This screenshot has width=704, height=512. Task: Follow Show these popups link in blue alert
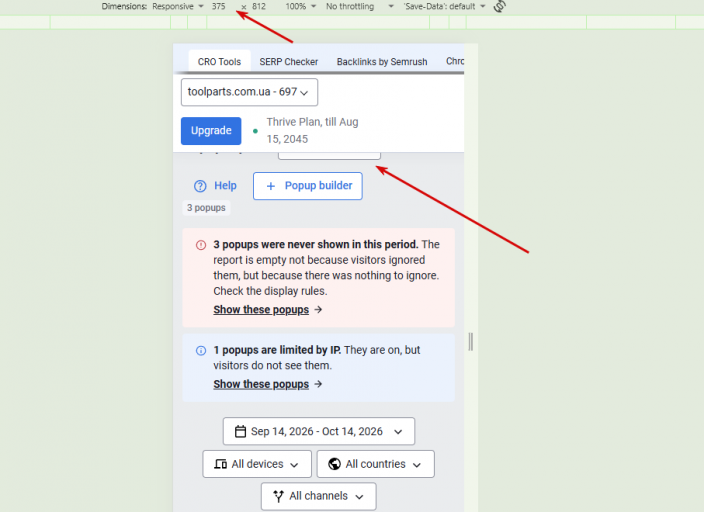[261, 384]
